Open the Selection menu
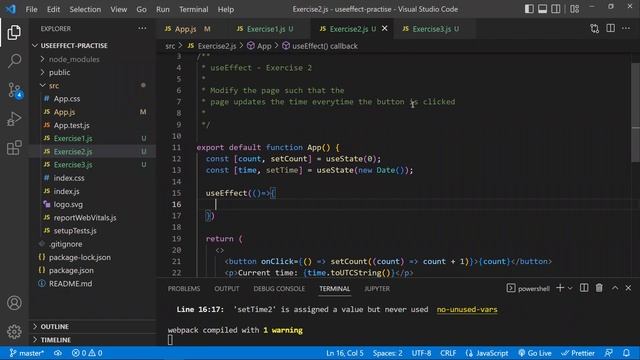640x360 pixels. point(85,9)
